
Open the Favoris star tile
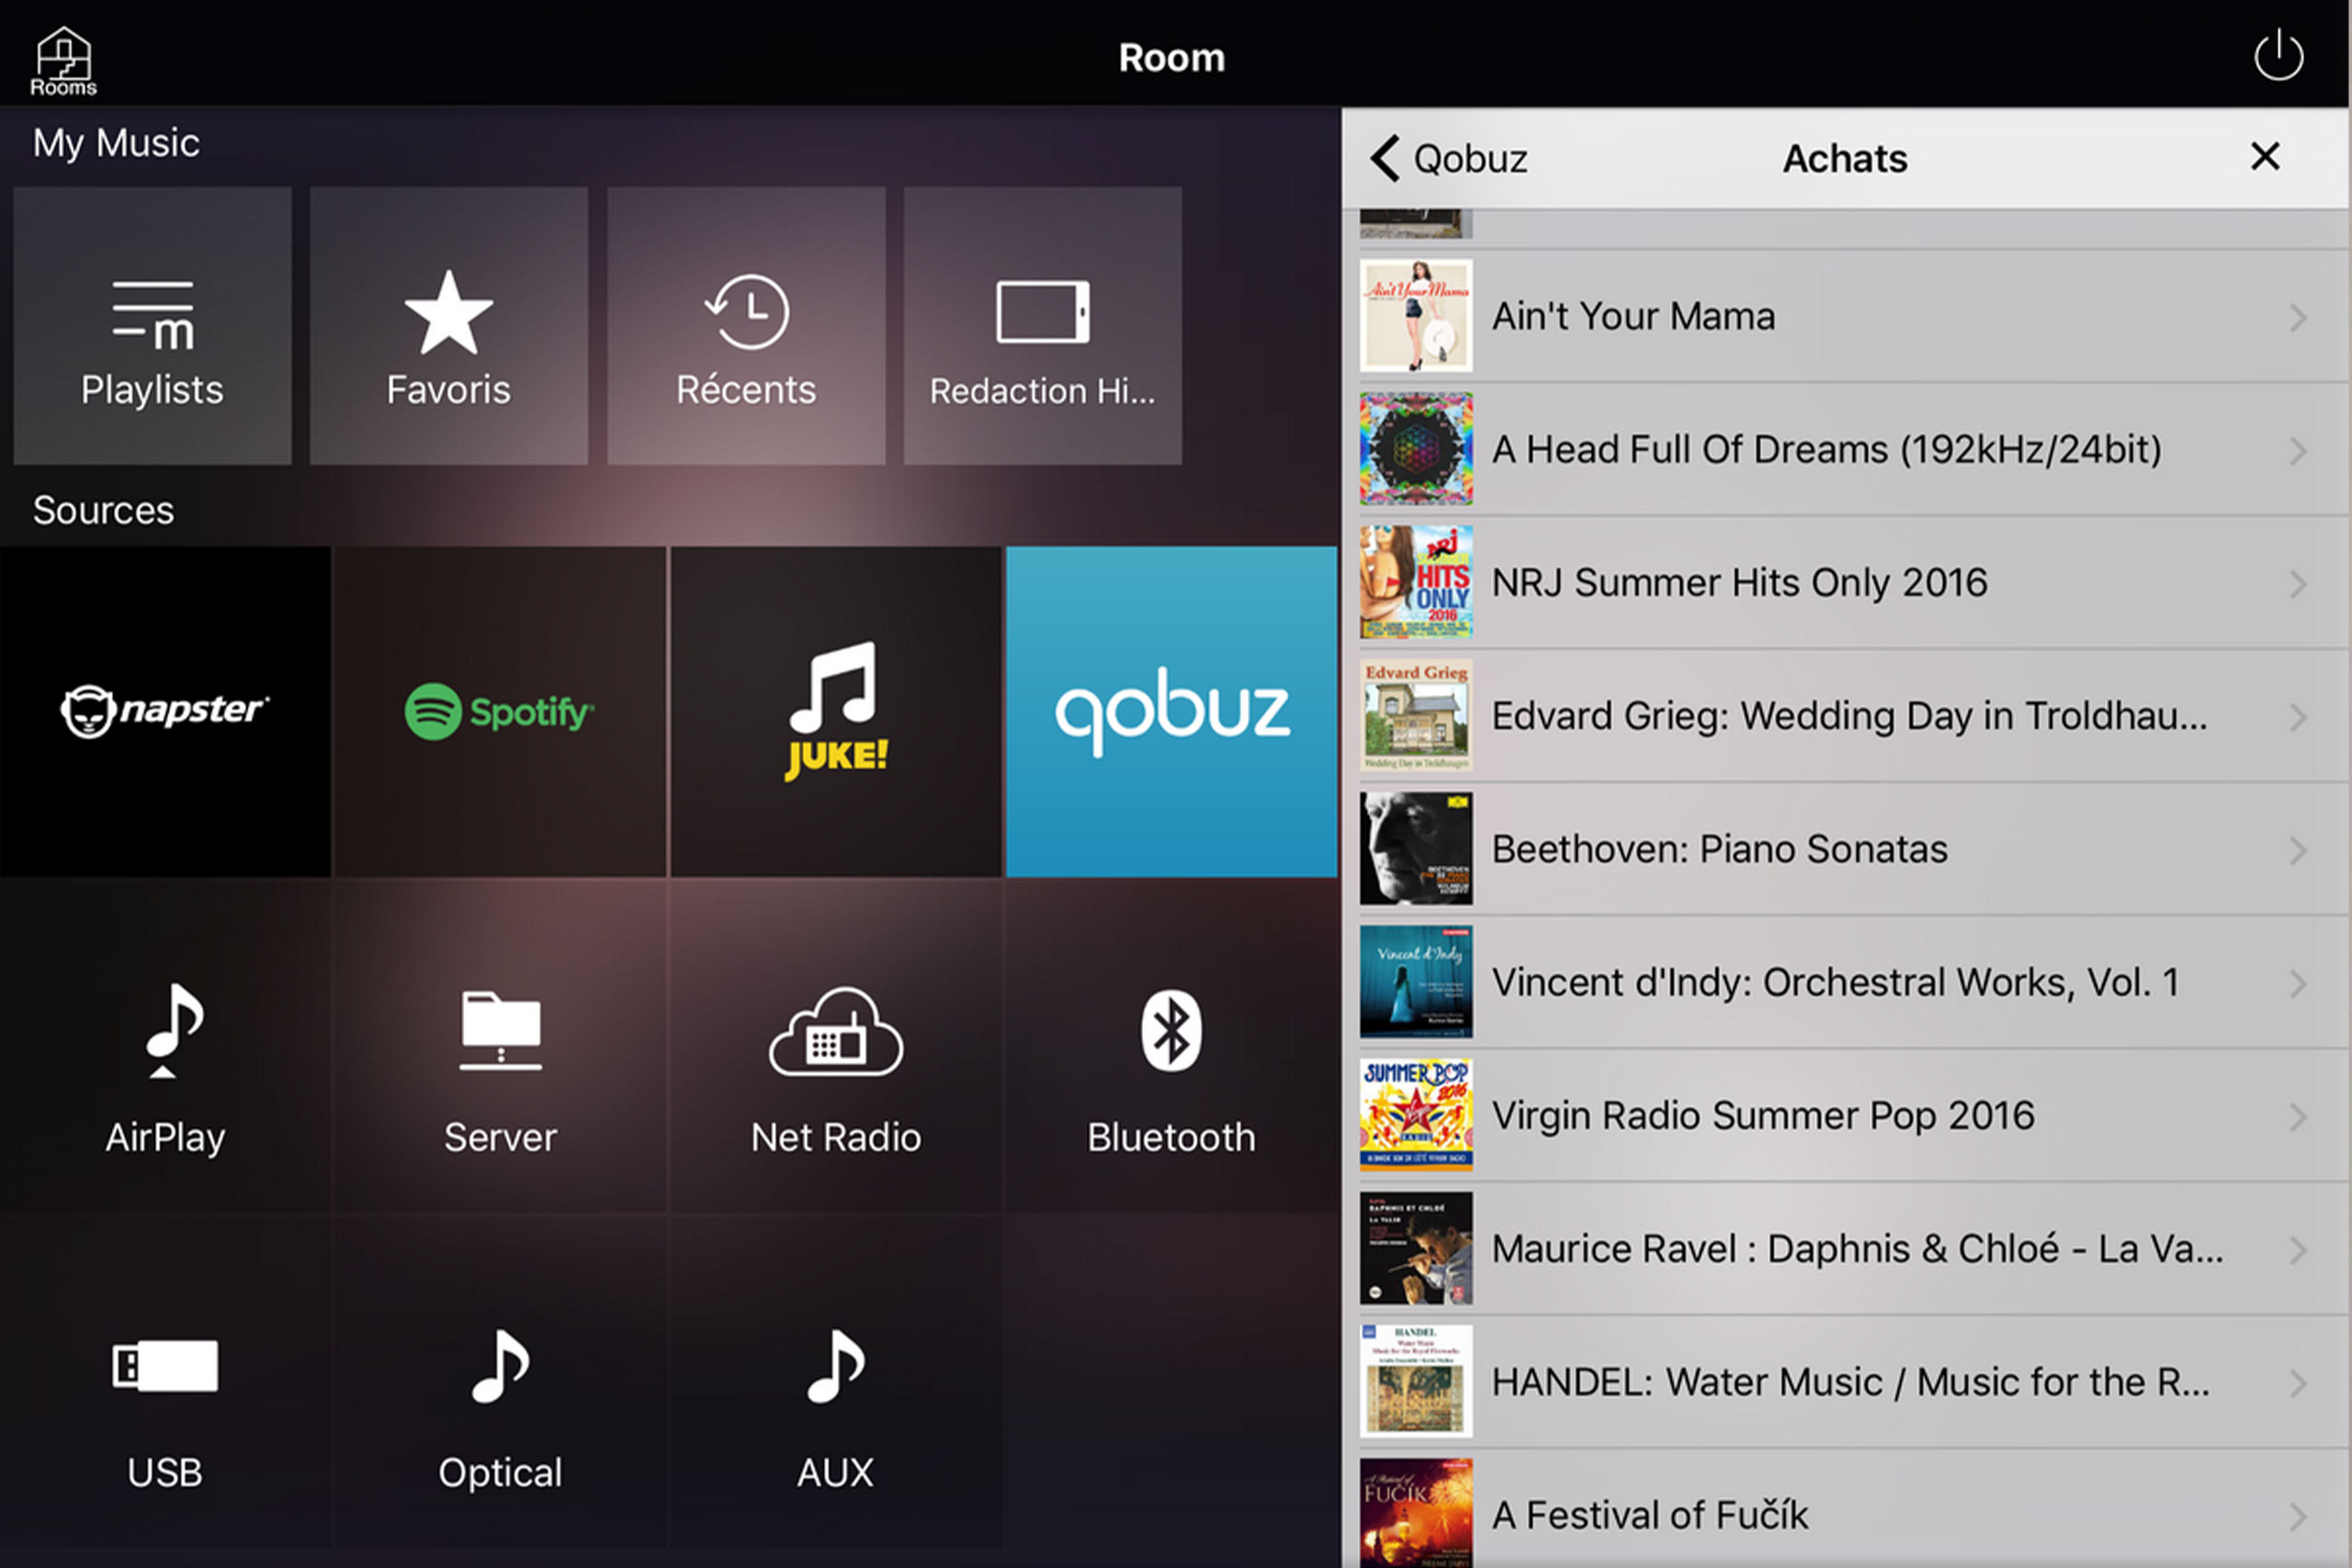tap(449, 326)
